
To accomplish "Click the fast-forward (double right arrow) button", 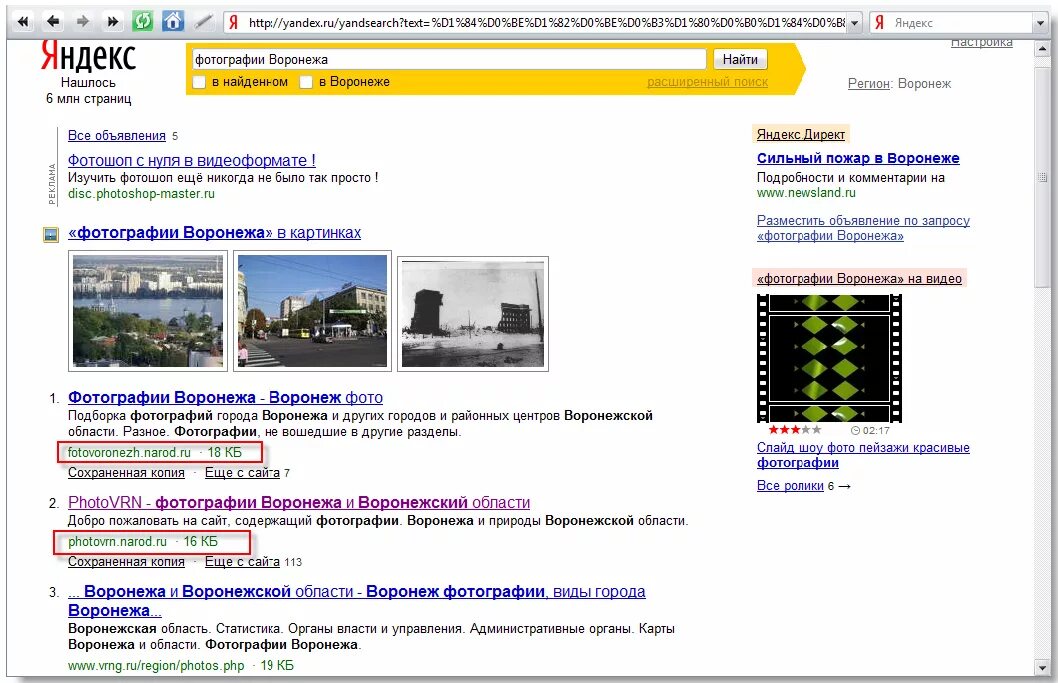I will point(112,22).
